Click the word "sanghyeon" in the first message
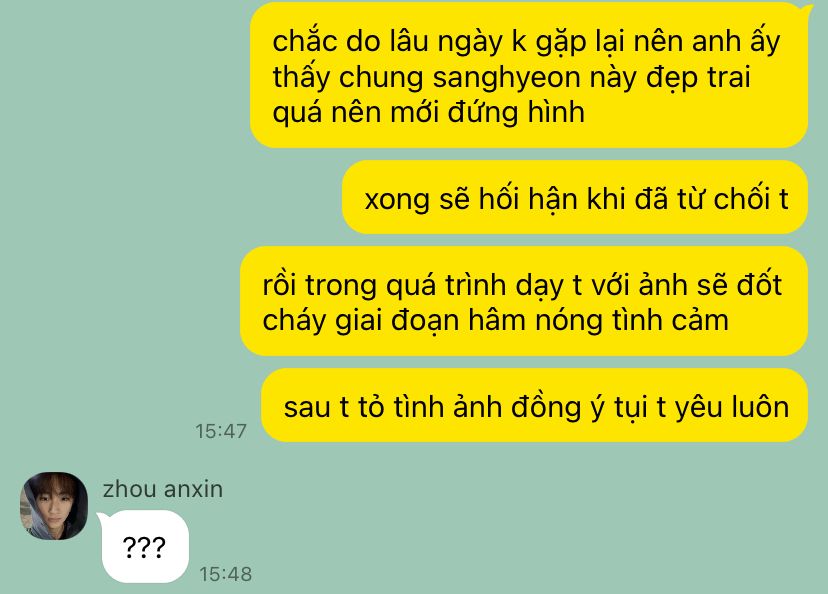Viewport: 828px width, 594px height. 506,77
